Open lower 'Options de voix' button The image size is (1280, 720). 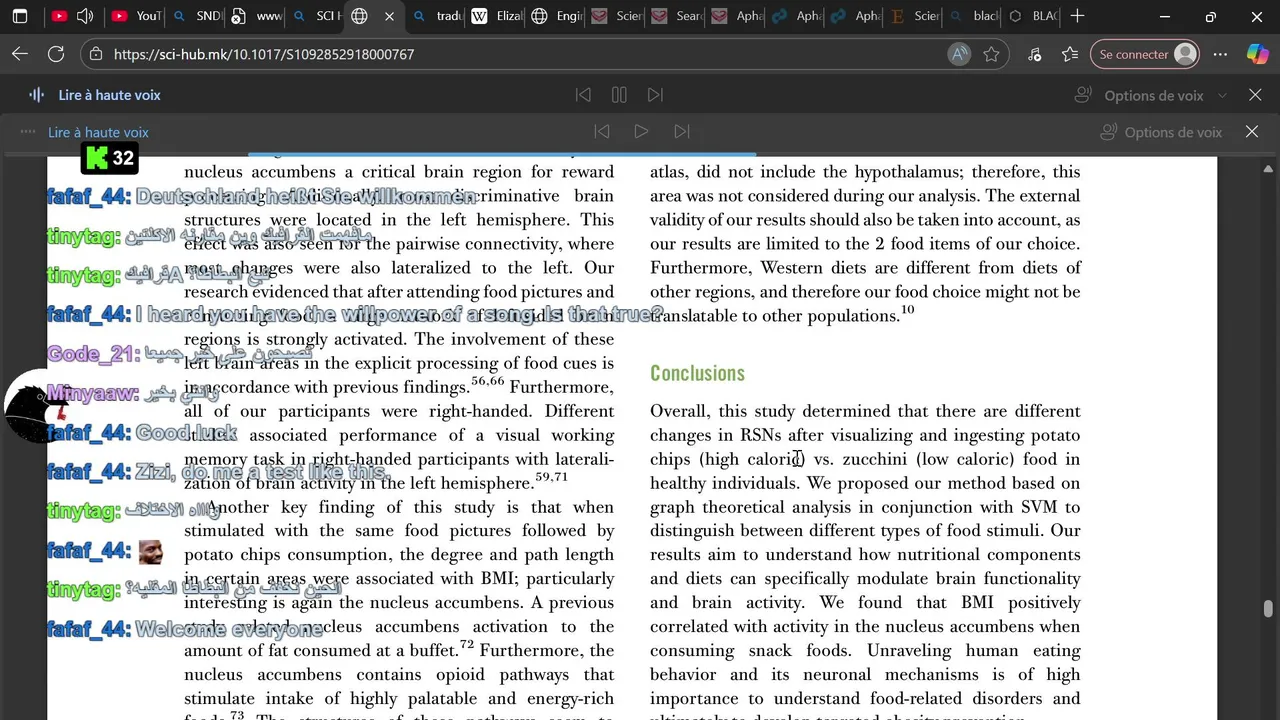[x=1161, y=132]
